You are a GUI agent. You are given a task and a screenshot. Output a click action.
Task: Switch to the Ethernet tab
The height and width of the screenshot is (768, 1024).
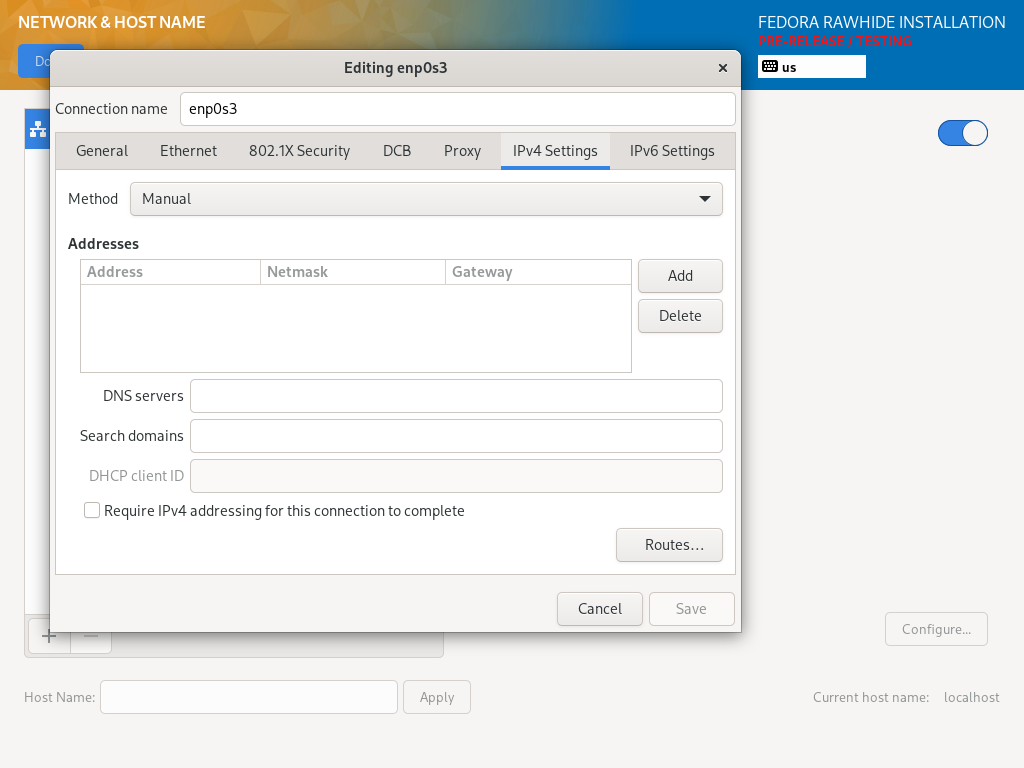click(189, 151)
